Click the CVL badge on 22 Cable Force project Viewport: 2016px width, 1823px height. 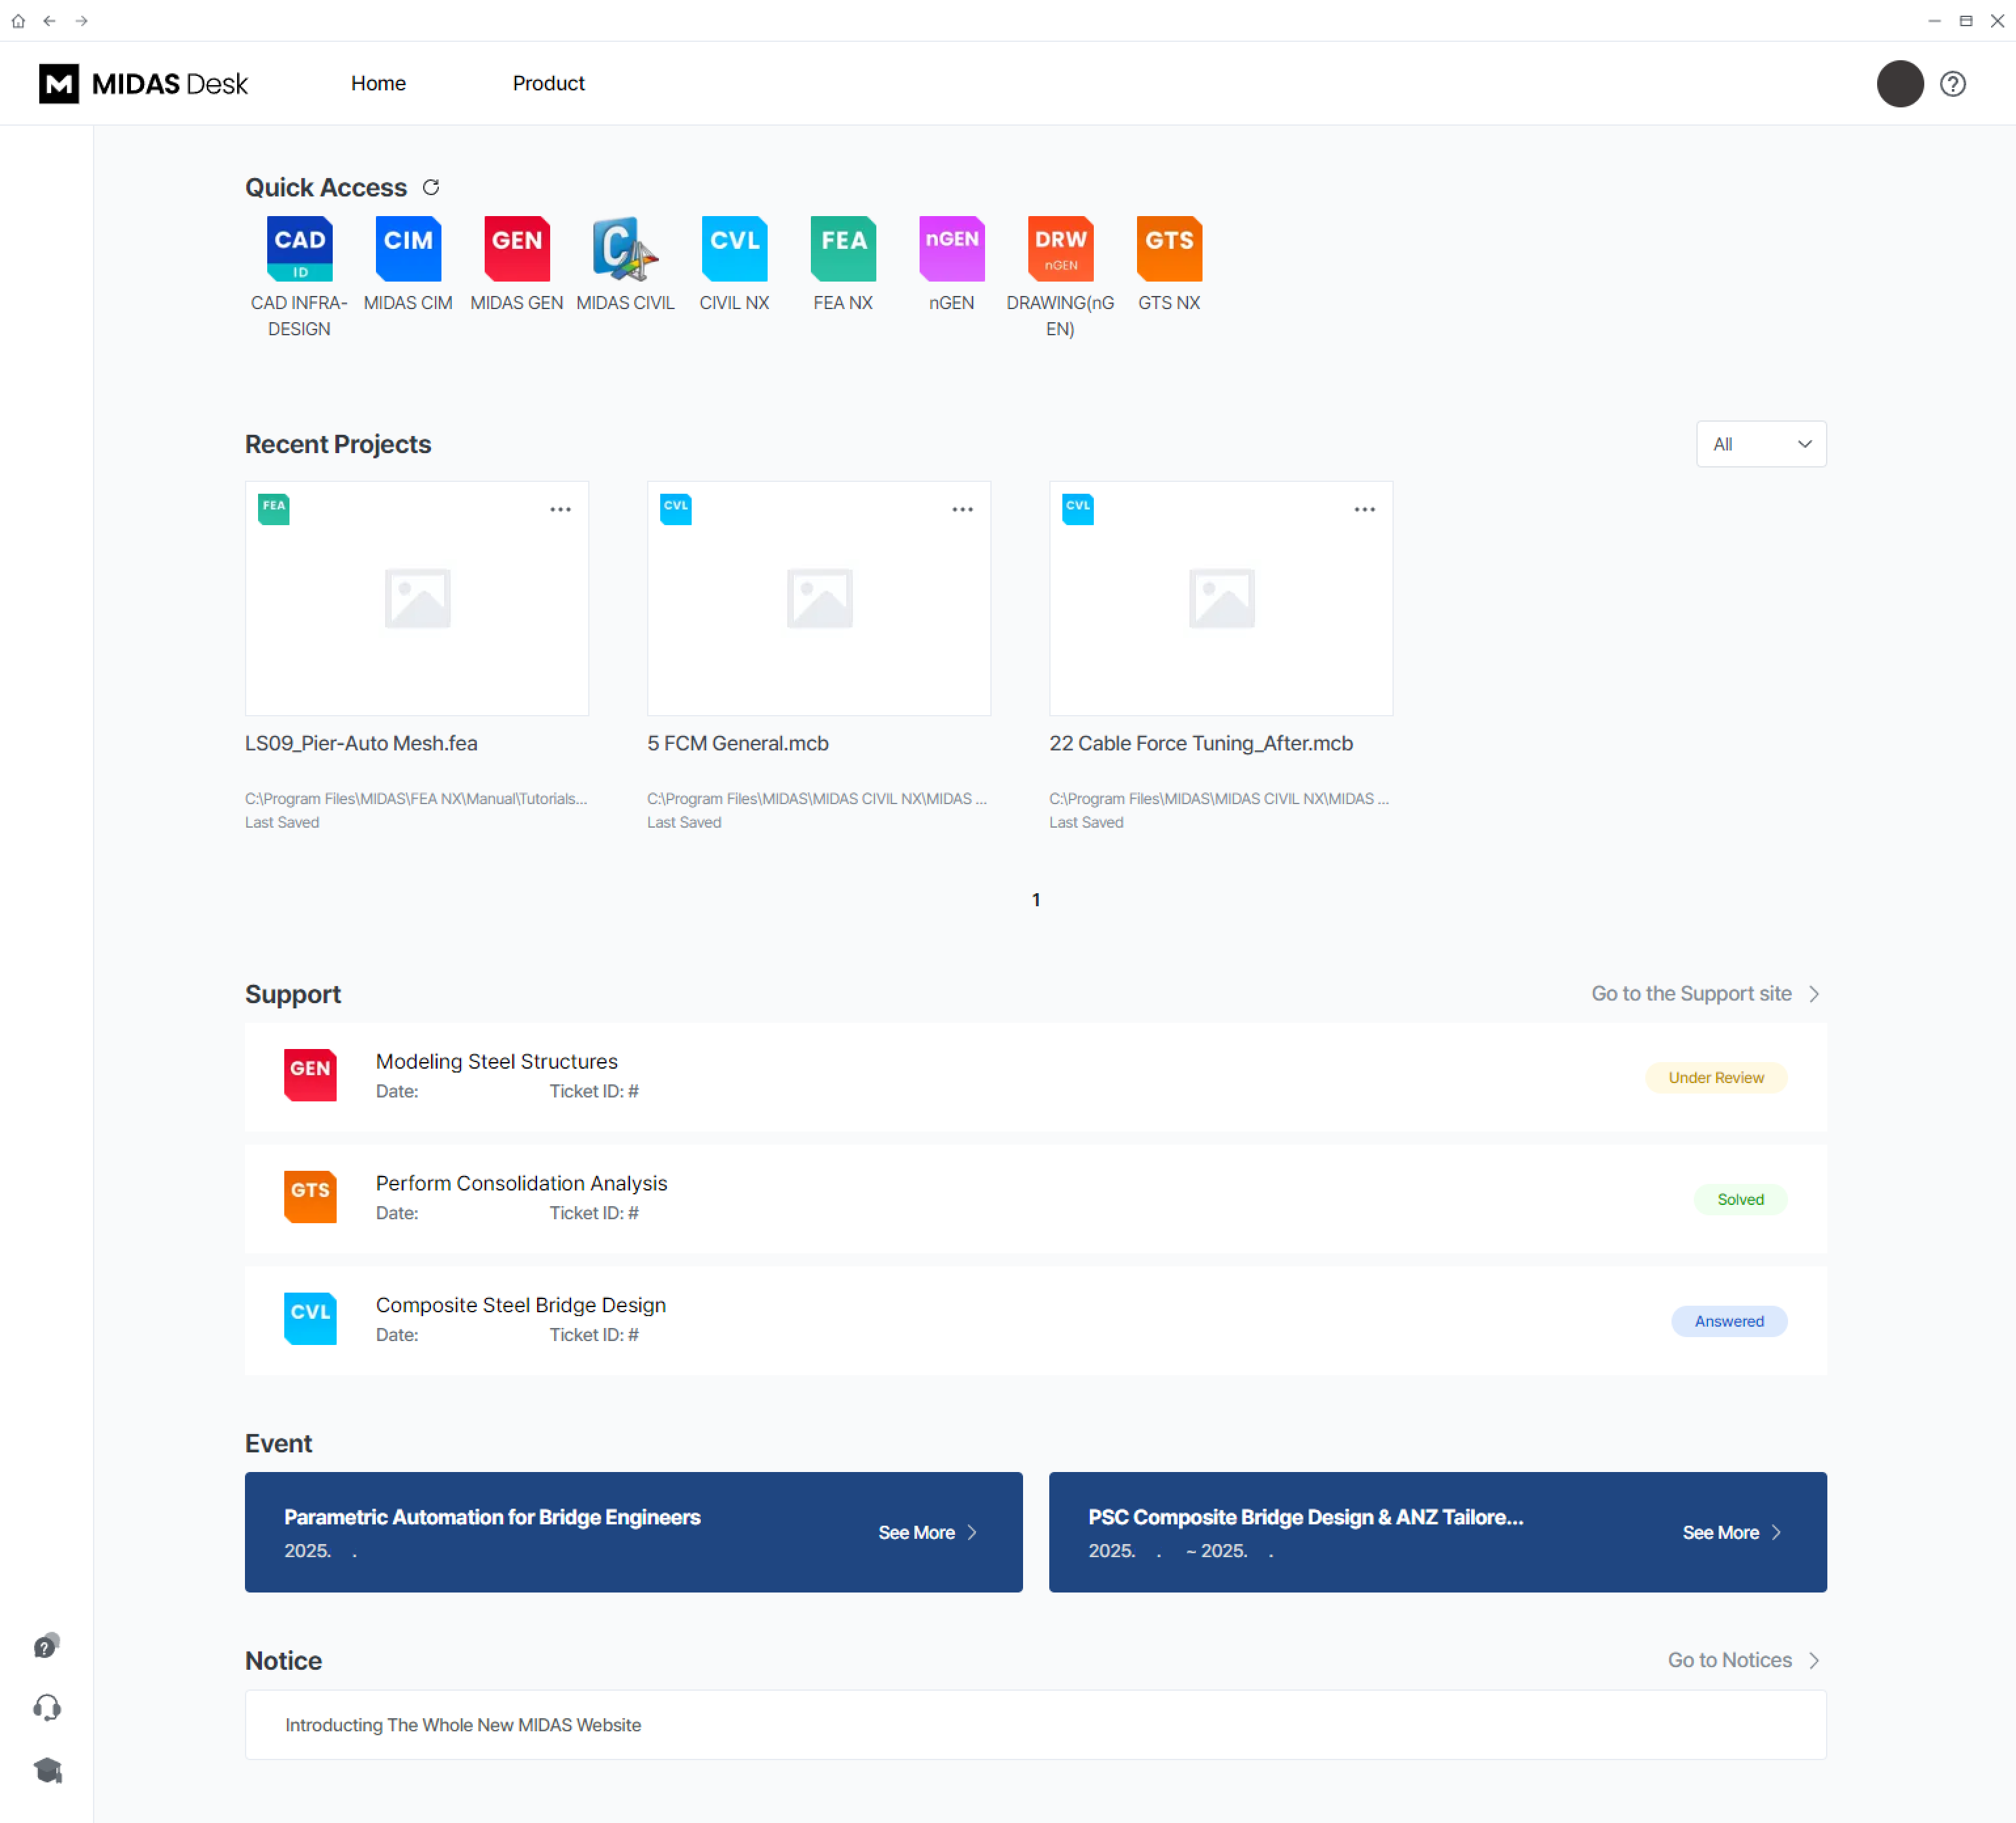click(x=1077, y=508)
